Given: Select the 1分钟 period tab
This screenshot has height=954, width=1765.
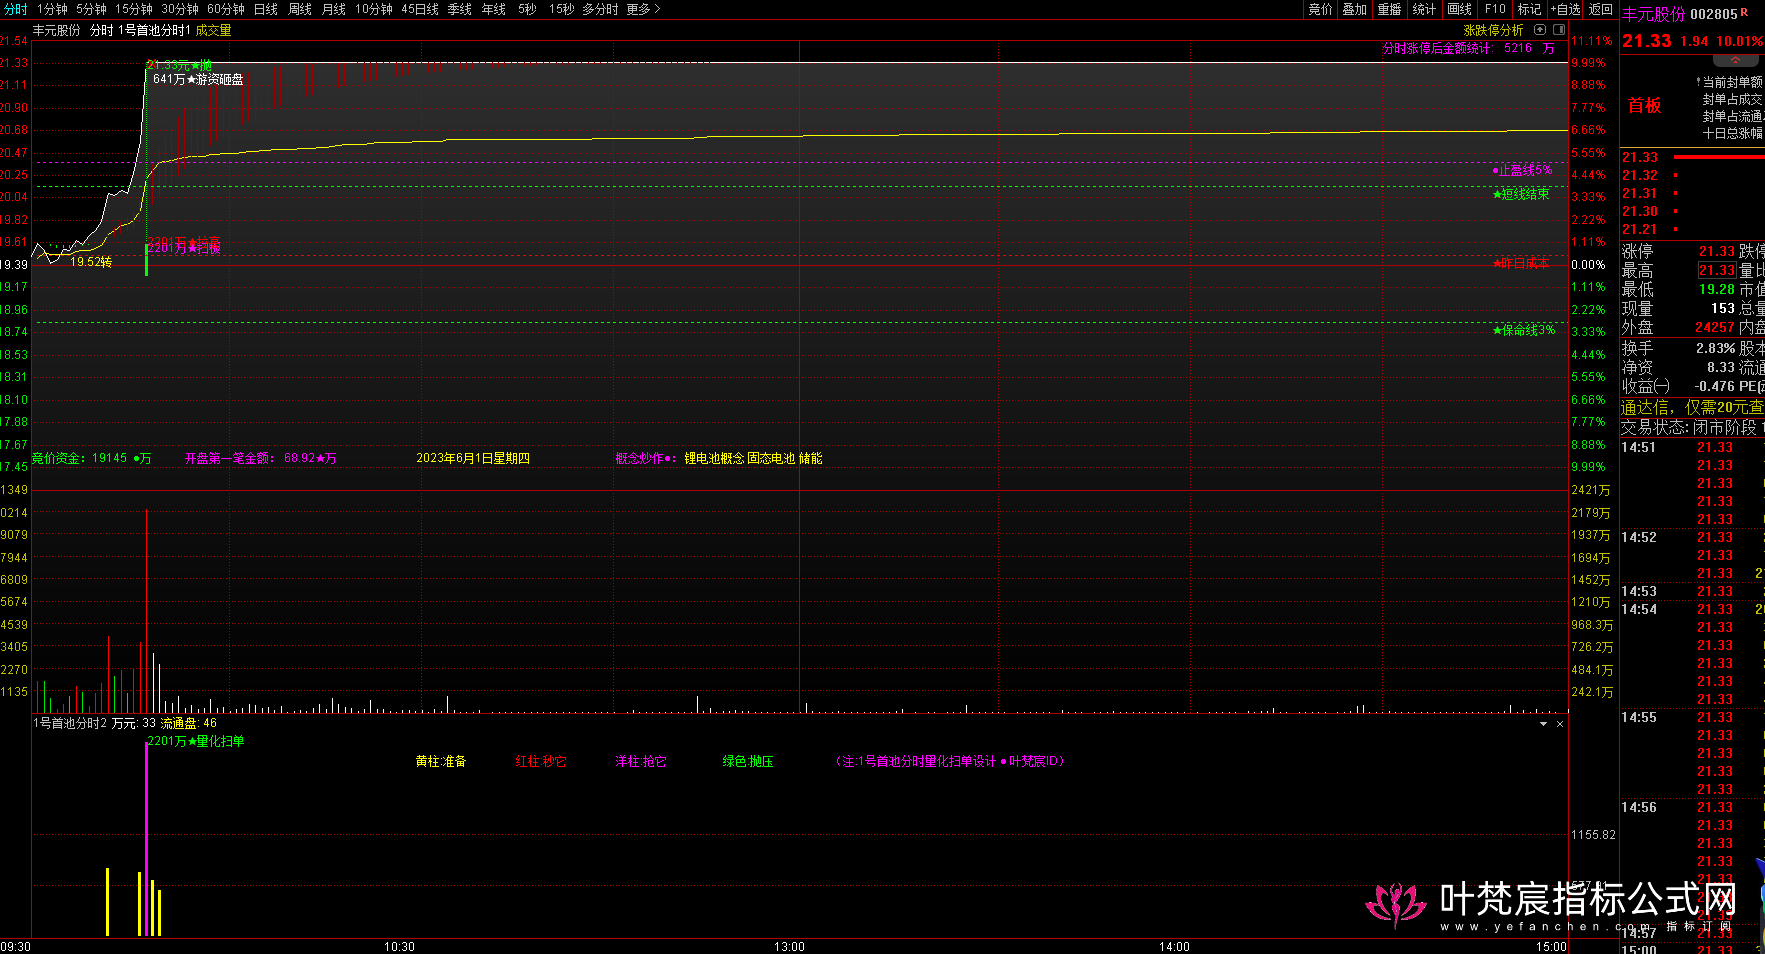Looking at the screenshot, I should click(x=52, y=9).
